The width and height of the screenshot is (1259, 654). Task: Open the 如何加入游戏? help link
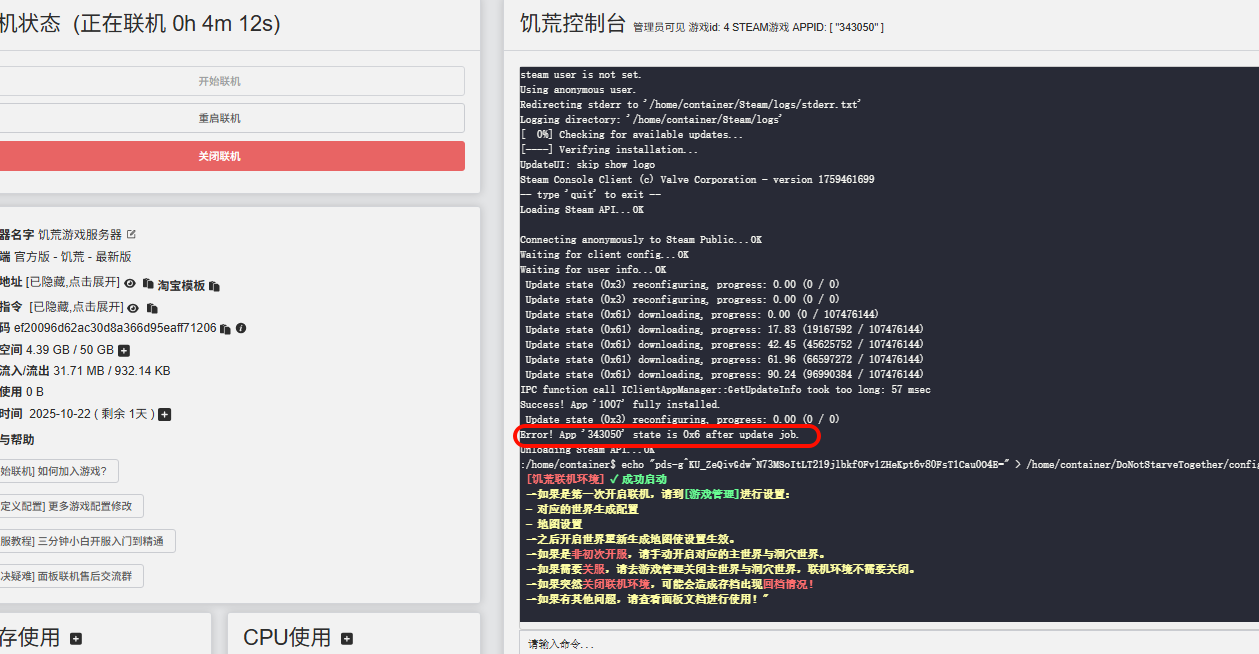(x=59, y=471)
